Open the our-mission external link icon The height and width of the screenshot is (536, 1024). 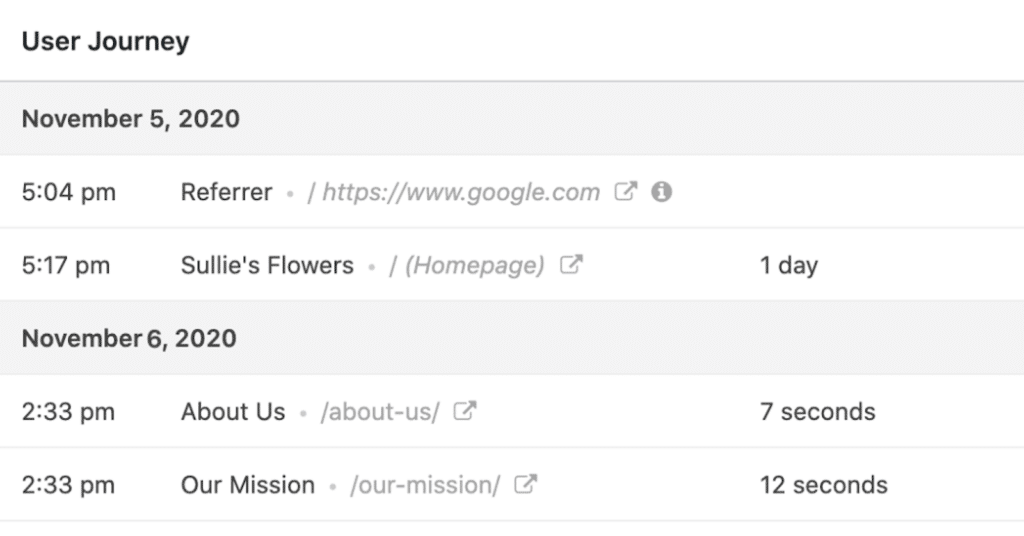pyautogui.click(x=525, y=485)
